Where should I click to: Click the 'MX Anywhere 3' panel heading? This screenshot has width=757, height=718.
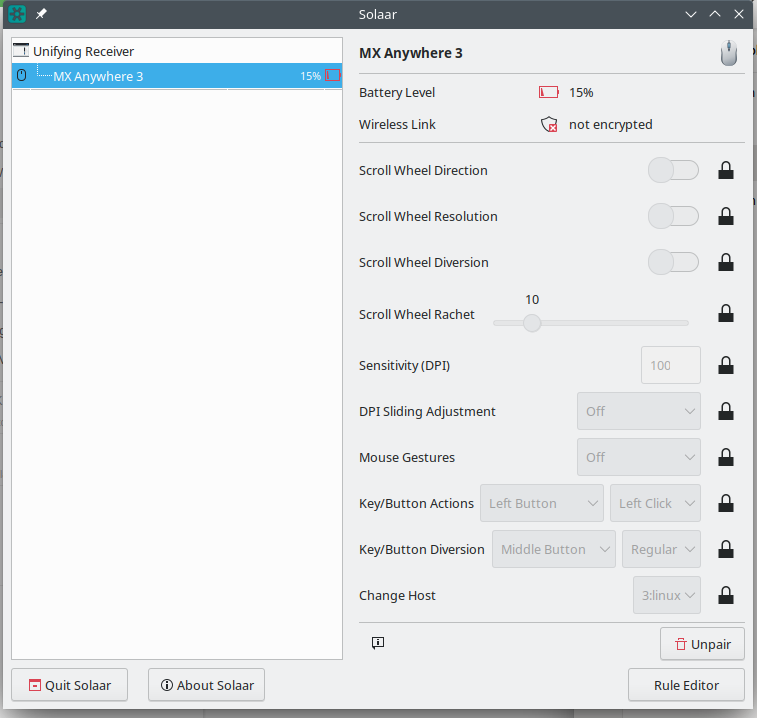[410, 53]
